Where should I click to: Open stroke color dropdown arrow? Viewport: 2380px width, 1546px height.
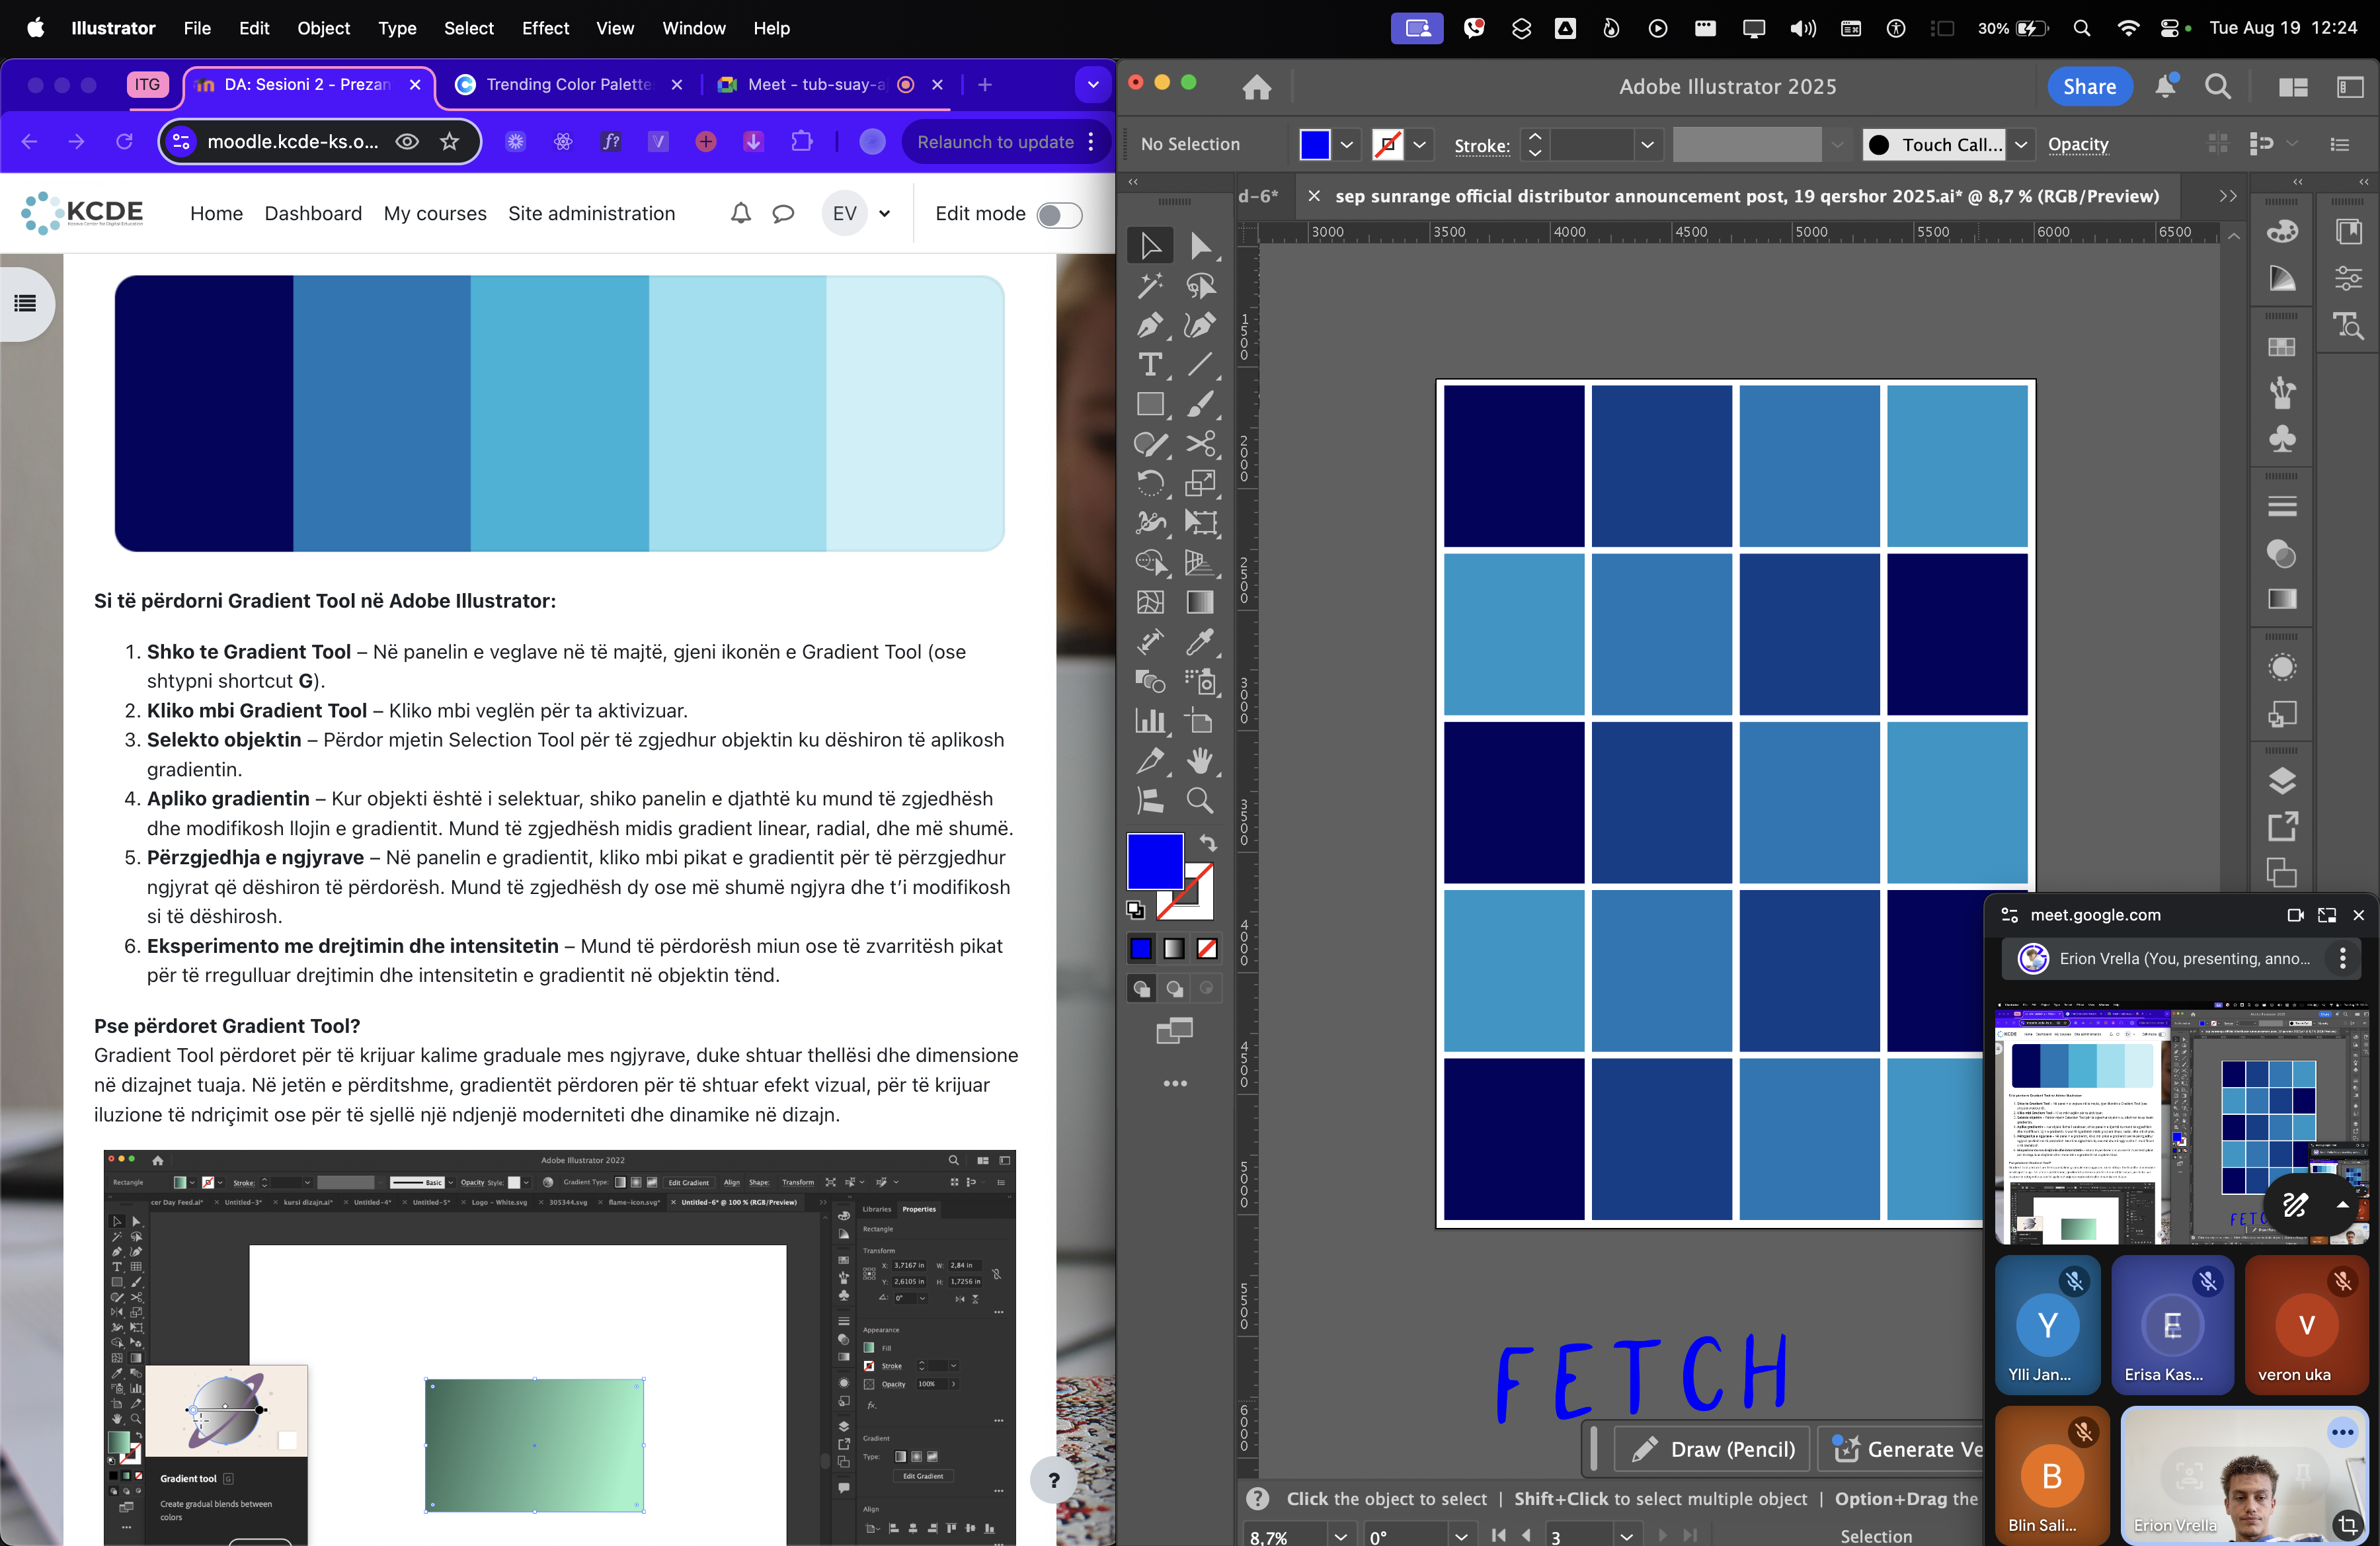(x=1420, y=145)
